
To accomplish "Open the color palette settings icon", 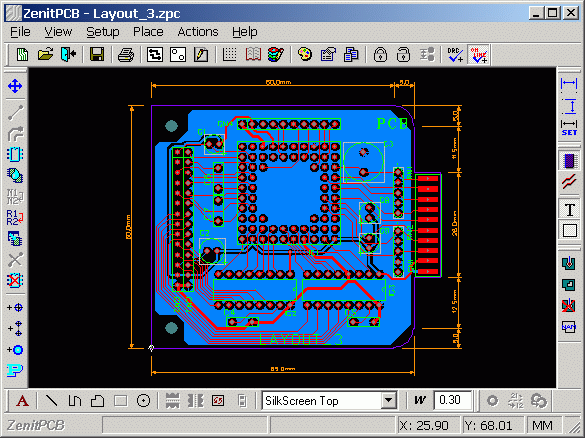I will point(305,55).
